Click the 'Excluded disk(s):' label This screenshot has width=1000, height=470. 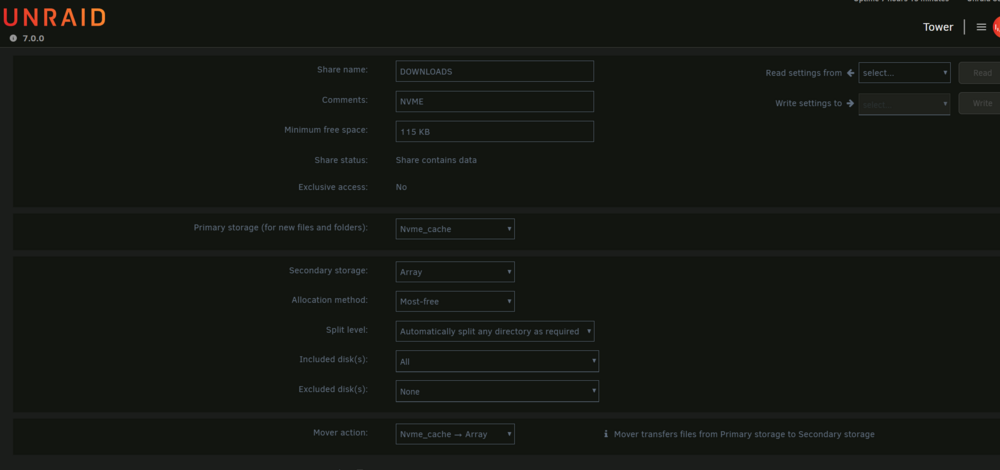coord(334,390)
